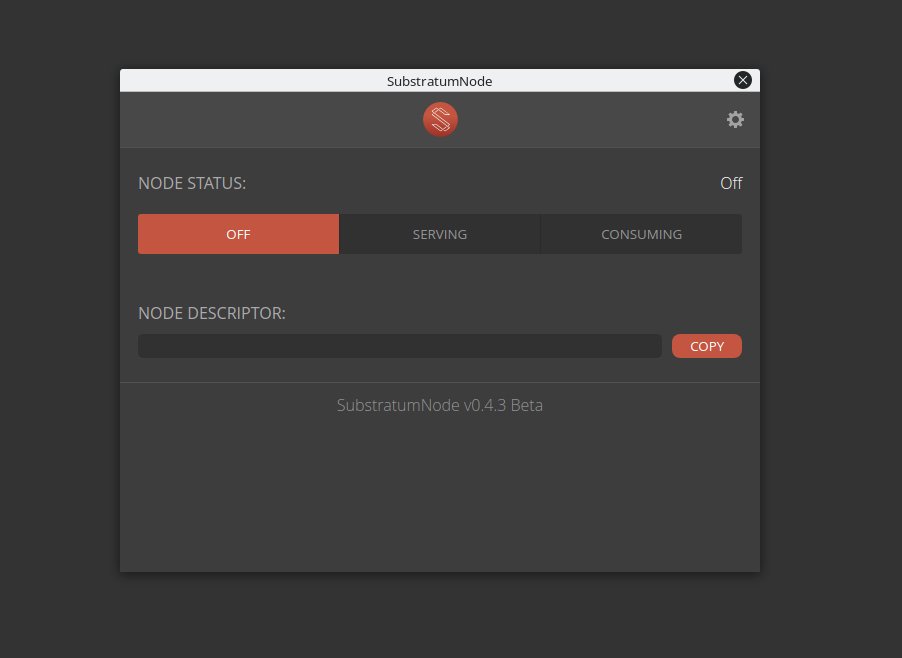Switch node status to CONSUMING

(641, 234)
